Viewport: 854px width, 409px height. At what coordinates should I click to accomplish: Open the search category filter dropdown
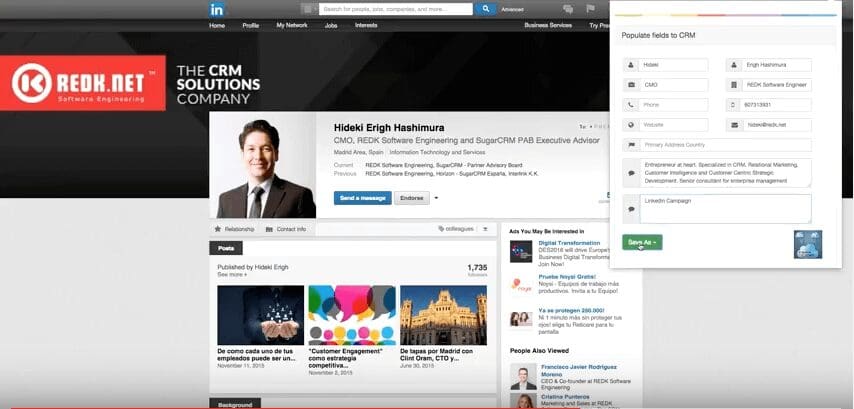(x=309, y=9)
